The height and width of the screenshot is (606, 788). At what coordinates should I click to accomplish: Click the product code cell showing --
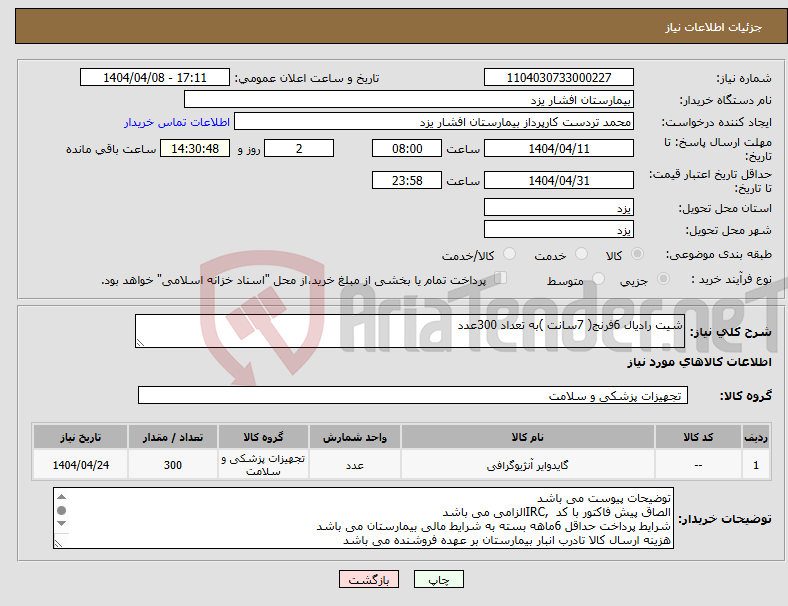tap(698, 465)
